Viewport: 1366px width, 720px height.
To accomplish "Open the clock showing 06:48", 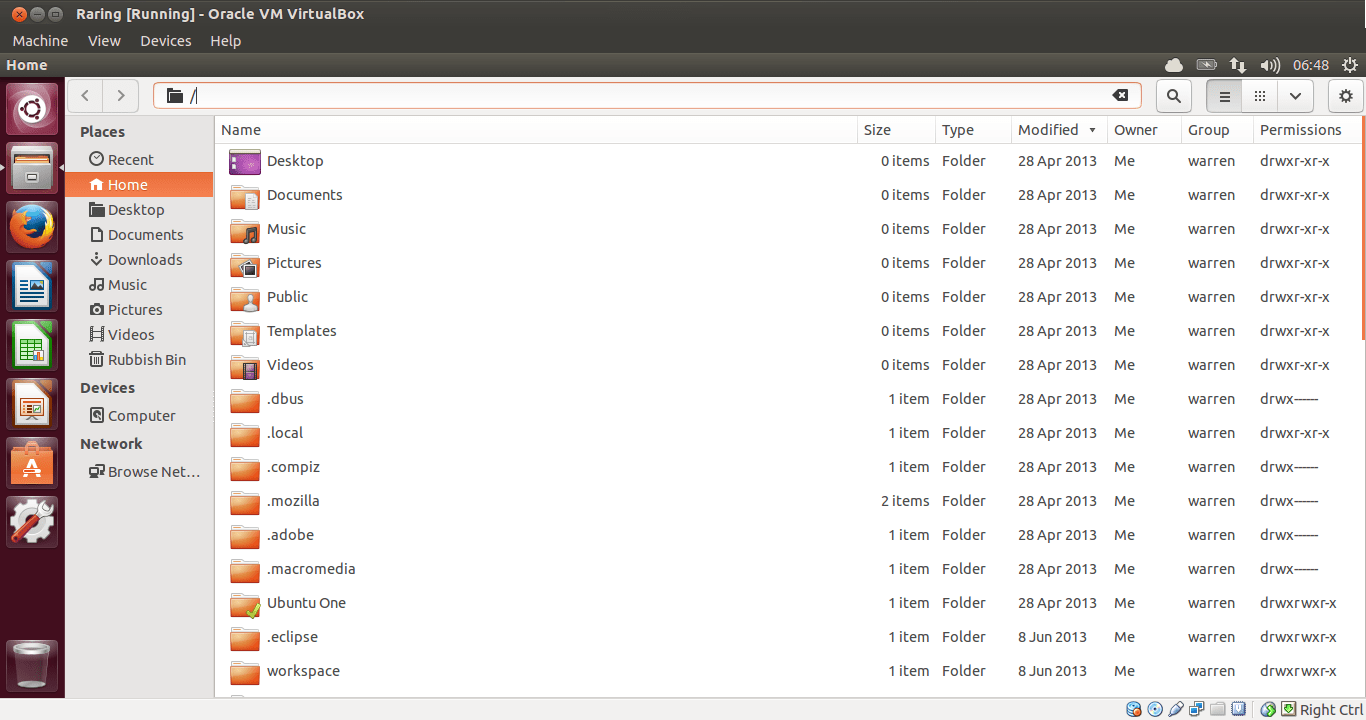I will (x=1311, y=65).
